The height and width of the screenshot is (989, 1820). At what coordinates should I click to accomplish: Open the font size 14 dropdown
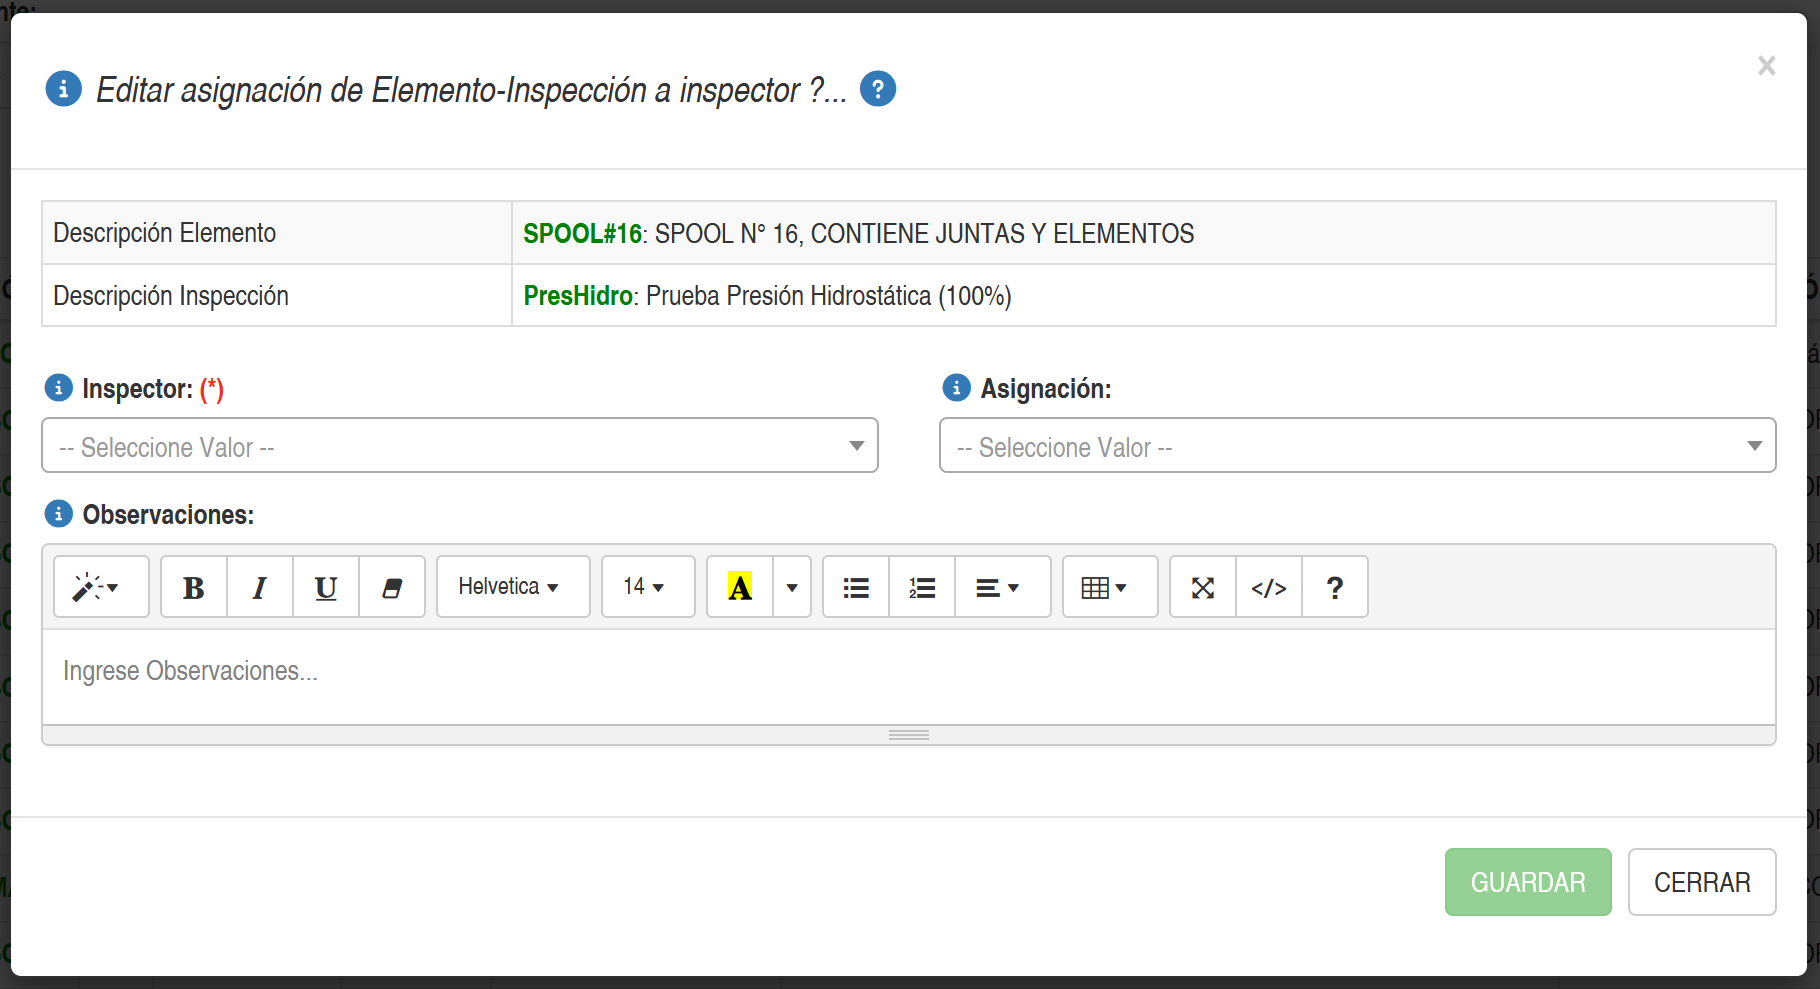648,587
